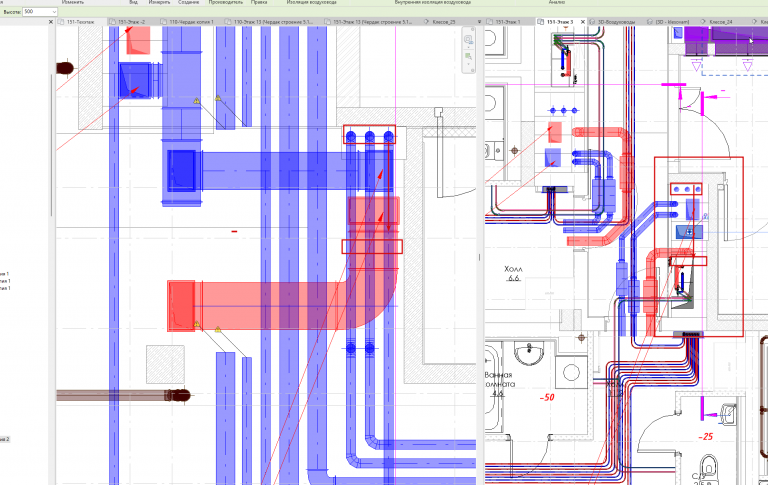The width and height of the screenshot is (768, 485).
Task: Open the 151-Этаж 1 tab in right pane
Action: pyautogui.click(x=507, y=22)
